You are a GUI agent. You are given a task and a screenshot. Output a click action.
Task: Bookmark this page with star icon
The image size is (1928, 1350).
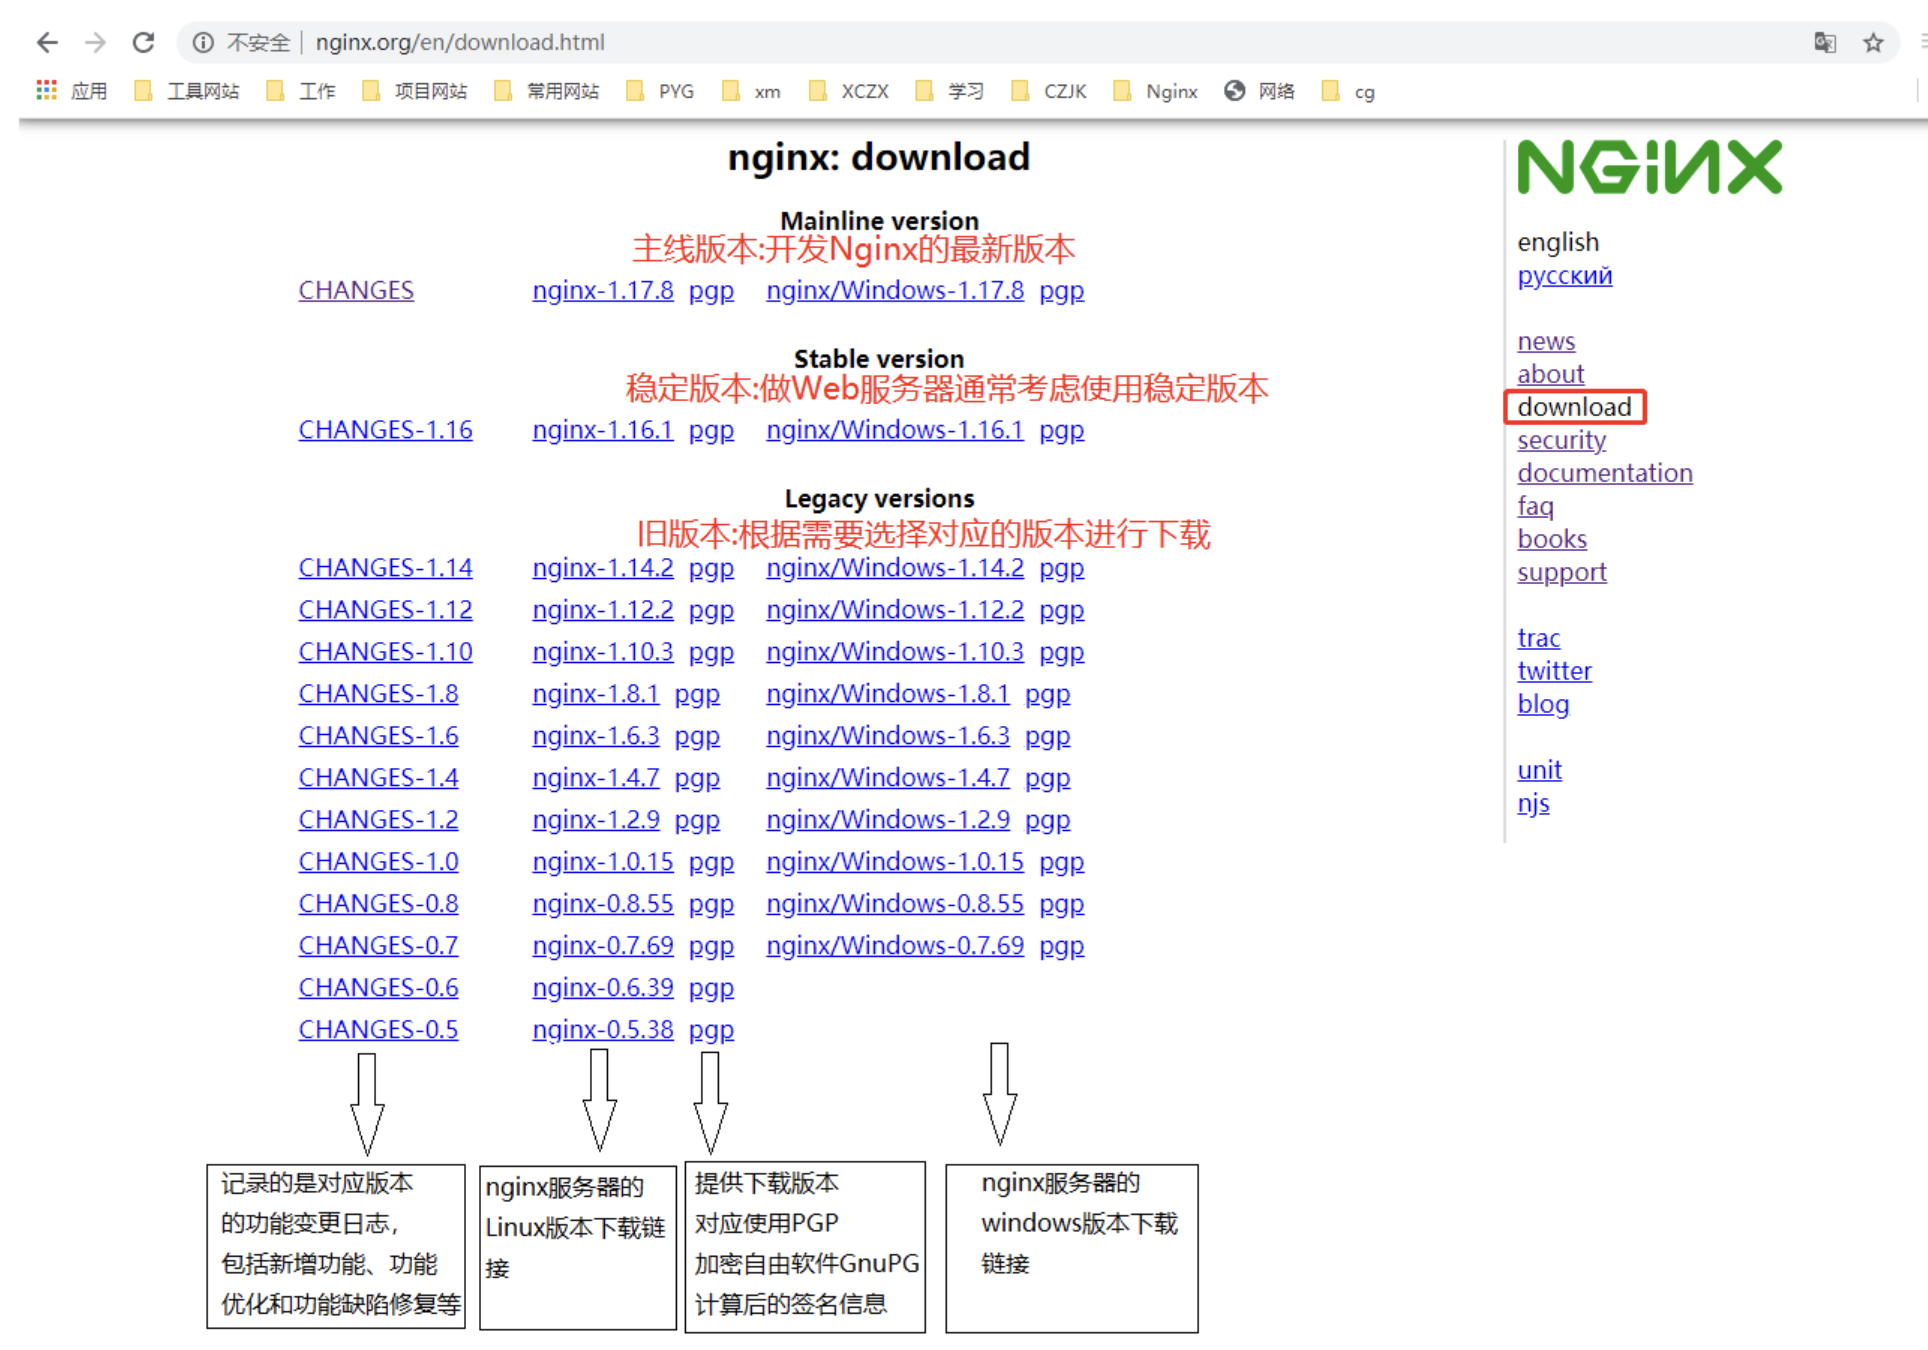click(1873, 42)
